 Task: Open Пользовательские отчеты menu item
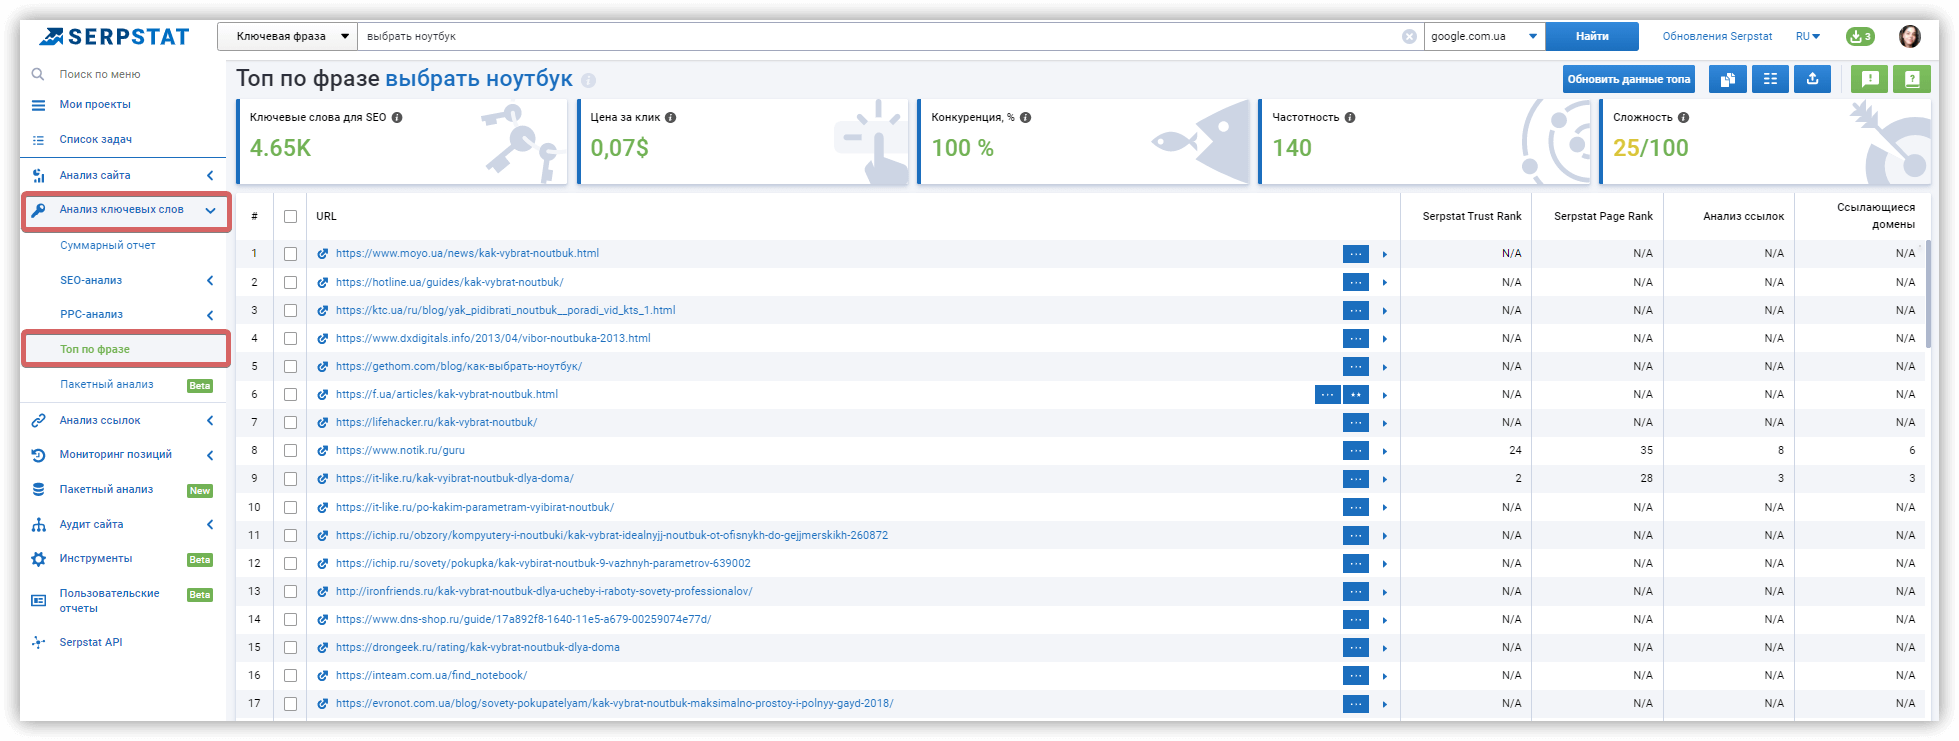tap(109, 601)
